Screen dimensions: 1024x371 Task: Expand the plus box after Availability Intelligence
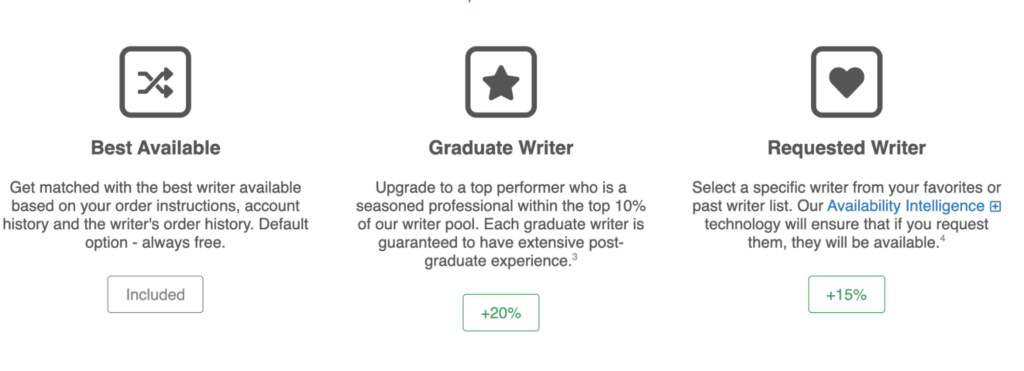click(x=995, y=206)
